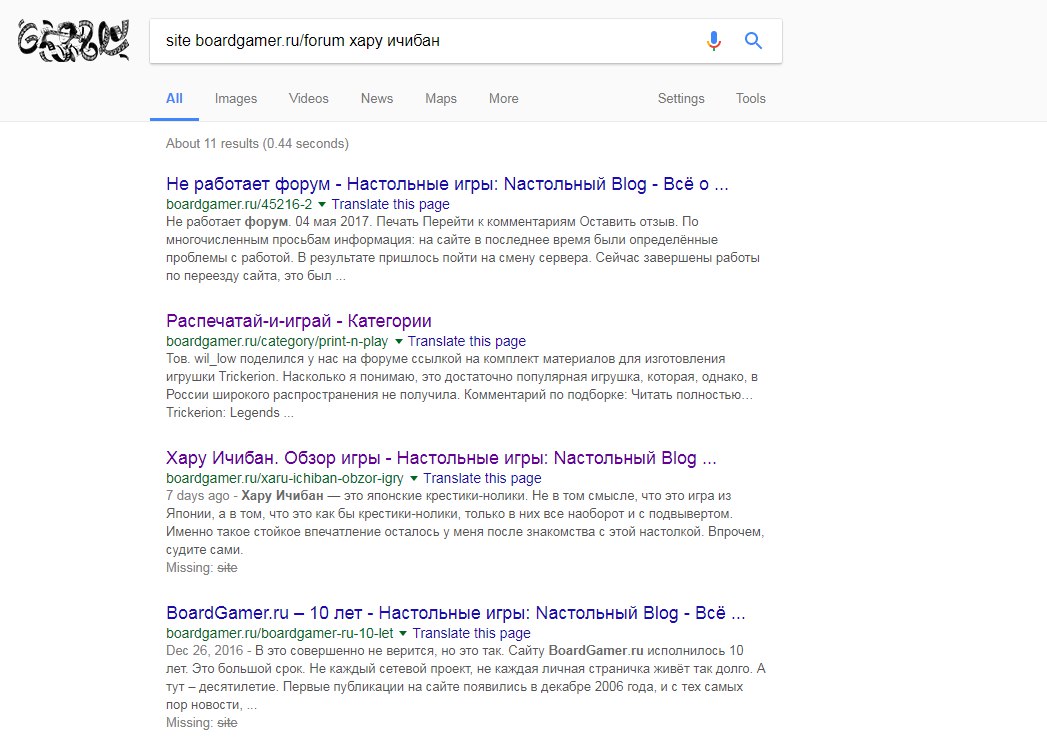Screen dimensions: 1047x752
Task: Expand dropdown arrow next to boardgamer.ru/category/print-n-play
Action: coord(399,341)
